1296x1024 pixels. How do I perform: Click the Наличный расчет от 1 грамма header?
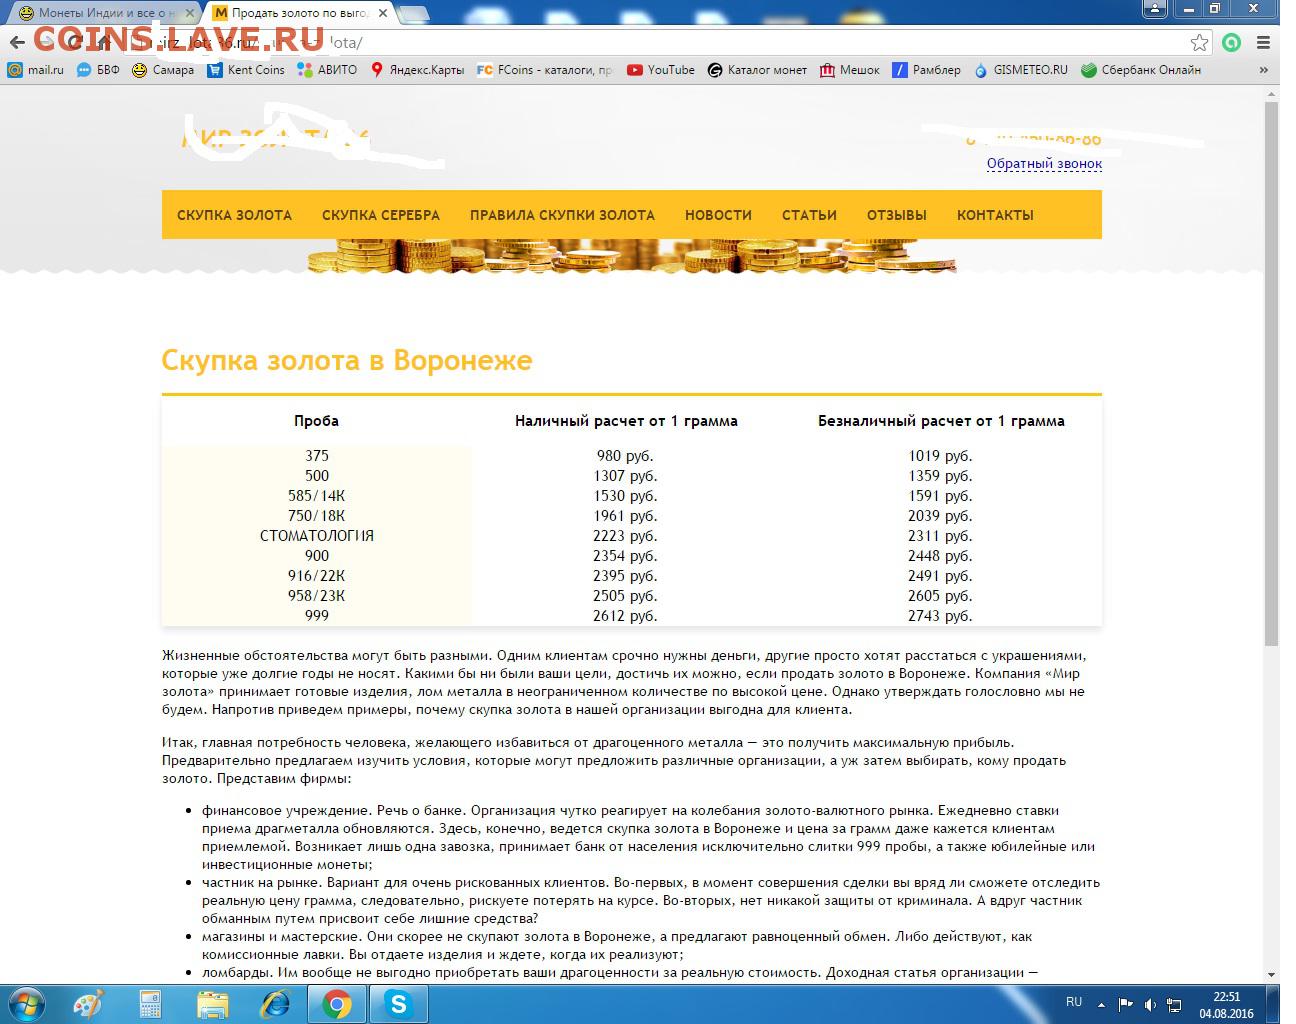626,421
